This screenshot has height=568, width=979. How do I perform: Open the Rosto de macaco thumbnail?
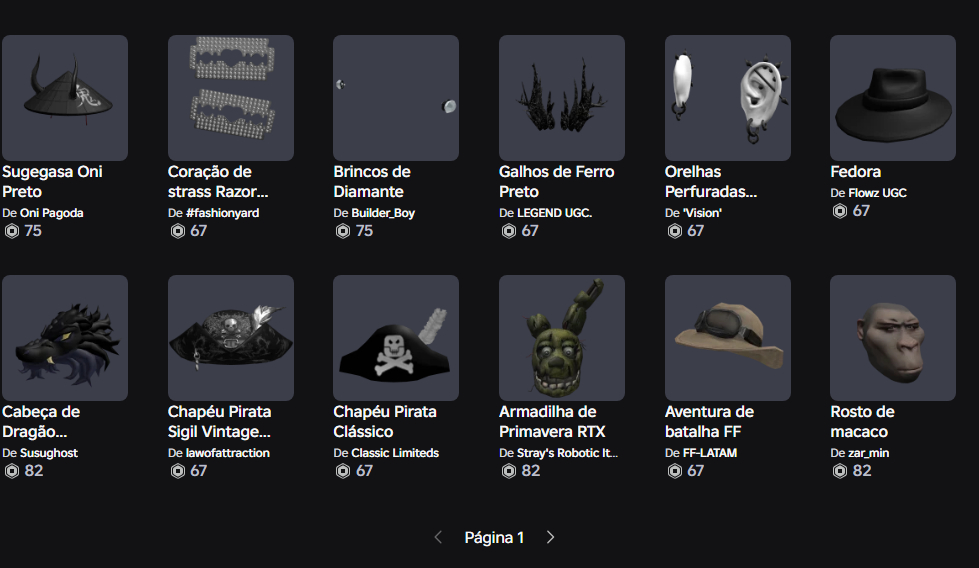click(x=893, y=338)
